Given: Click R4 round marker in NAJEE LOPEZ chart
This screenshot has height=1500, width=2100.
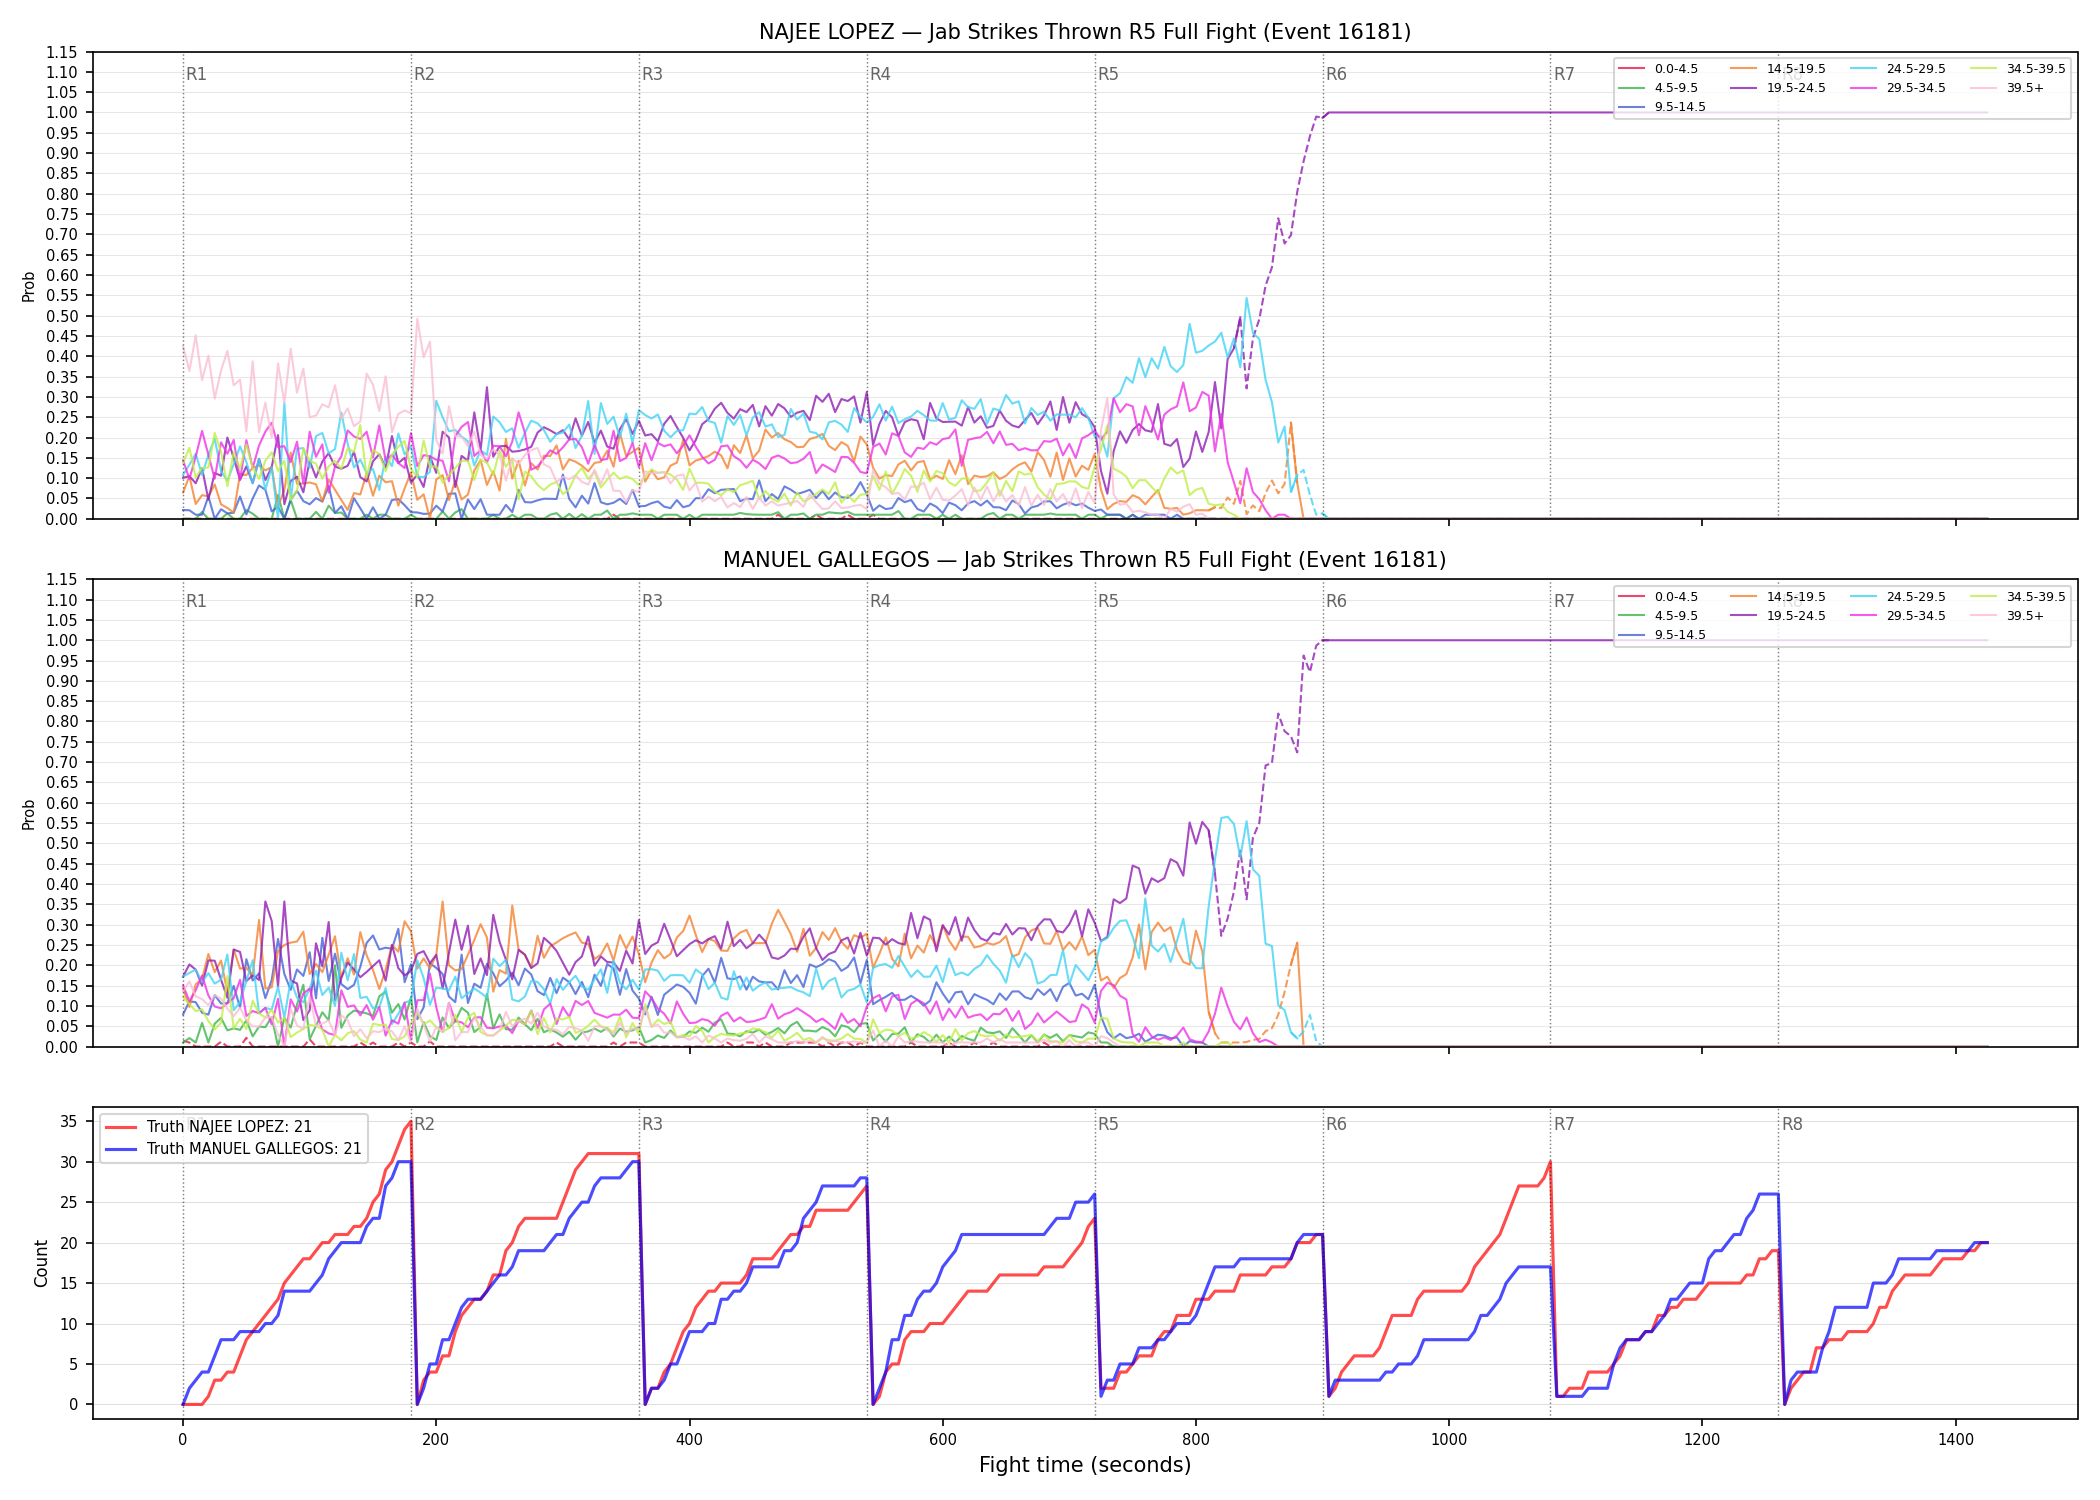Looking at the screenshot, I should tap(880, 74).
